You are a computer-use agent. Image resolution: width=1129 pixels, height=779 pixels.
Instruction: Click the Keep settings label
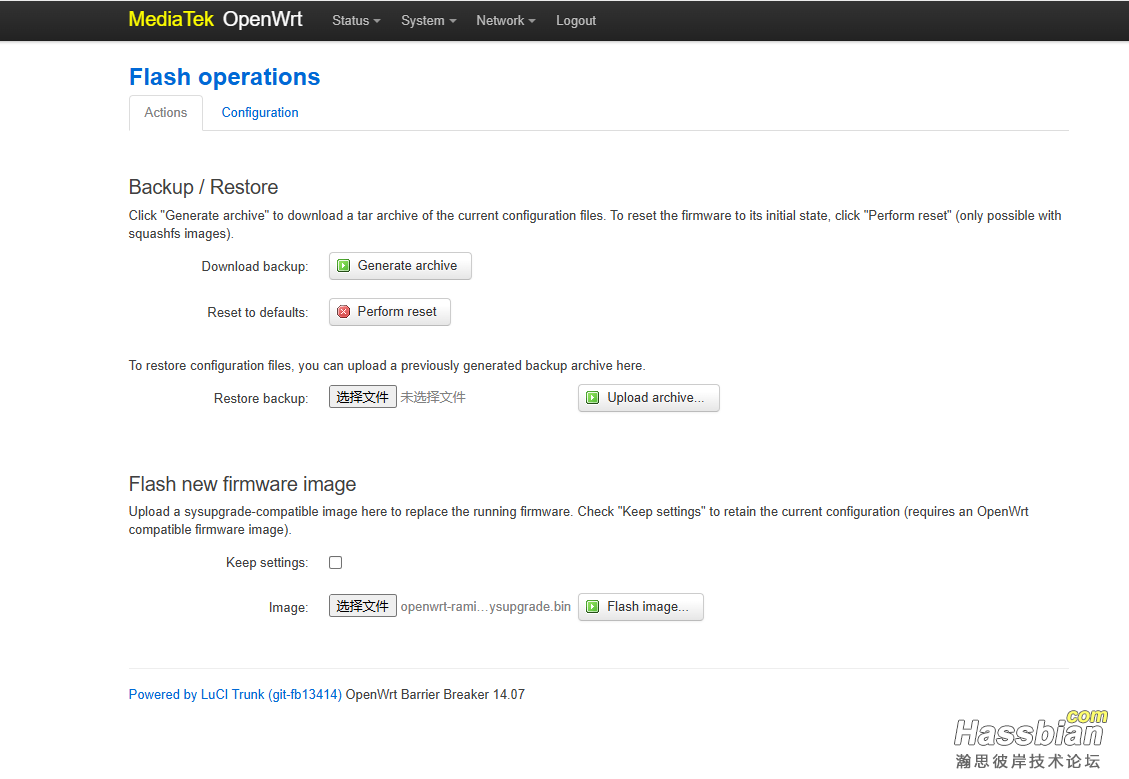coord(267,563)
